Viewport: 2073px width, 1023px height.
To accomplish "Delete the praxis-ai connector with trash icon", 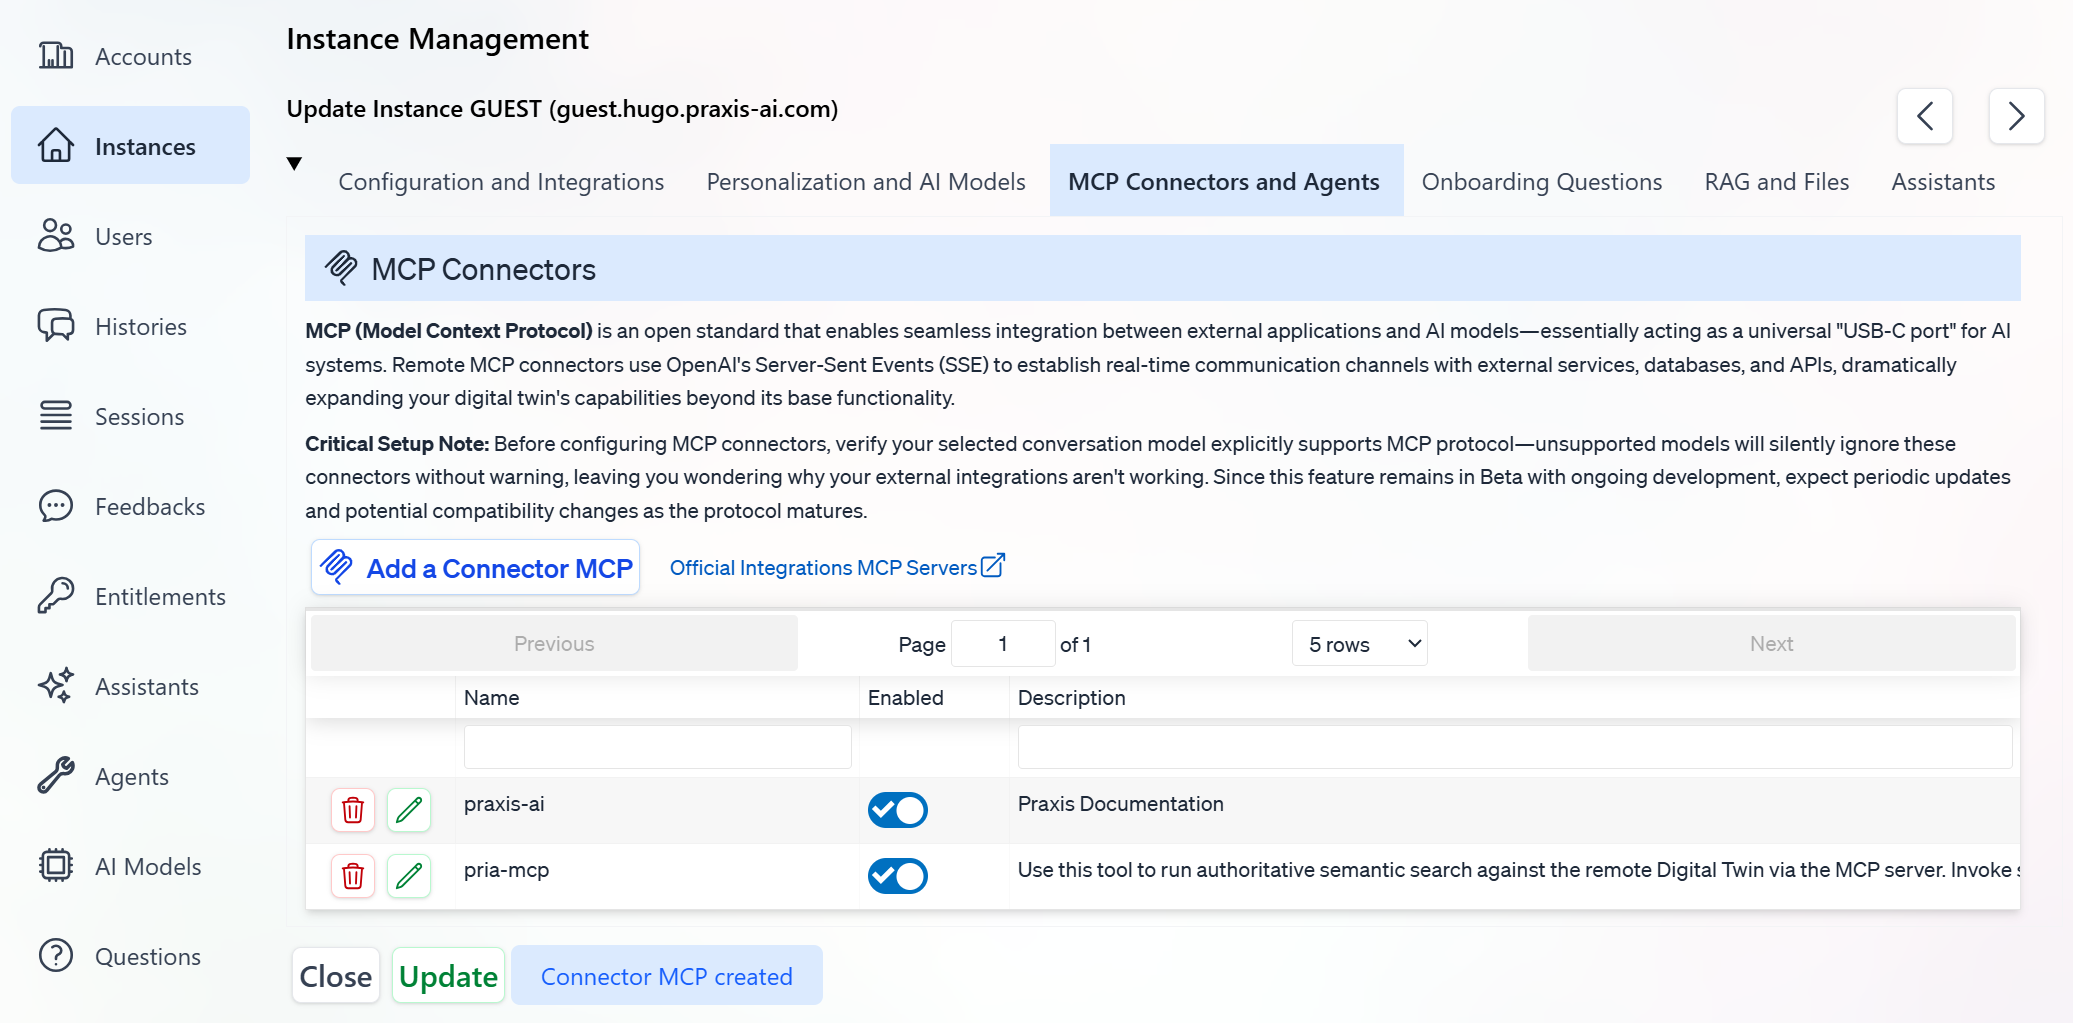I will pyautogui.click(x=353, y=810).
